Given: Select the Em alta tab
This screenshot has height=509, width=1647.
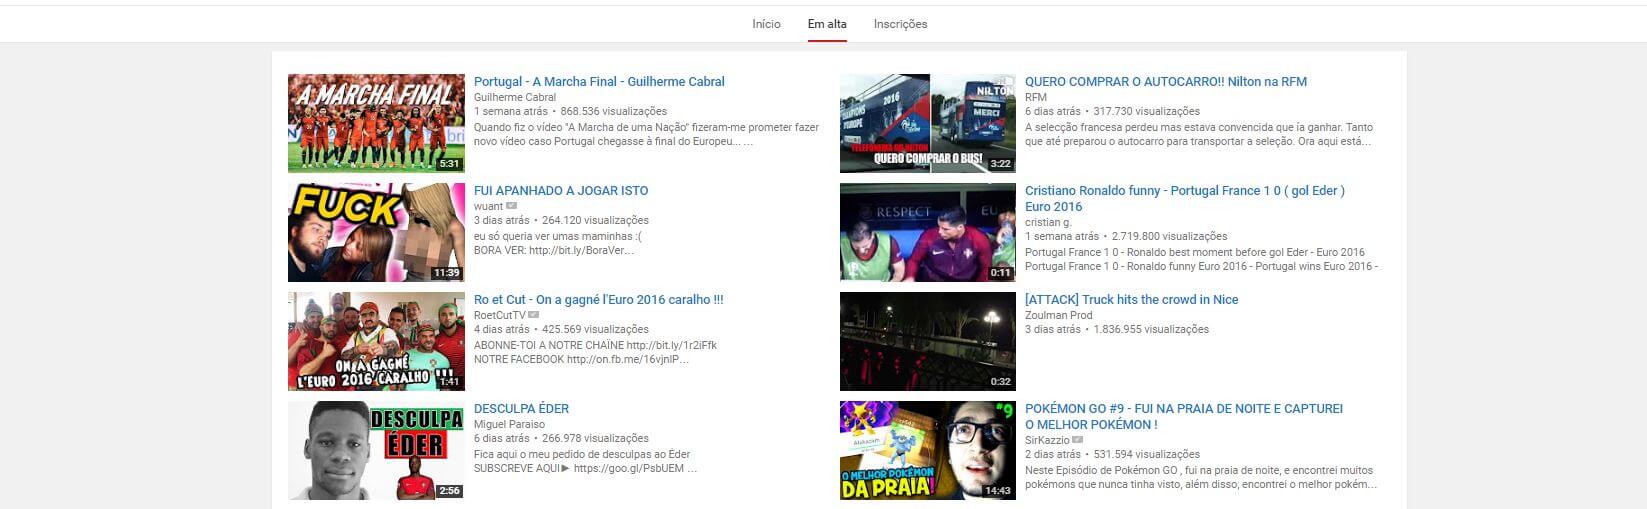Looking at the screenshot, I should (827, 24).
